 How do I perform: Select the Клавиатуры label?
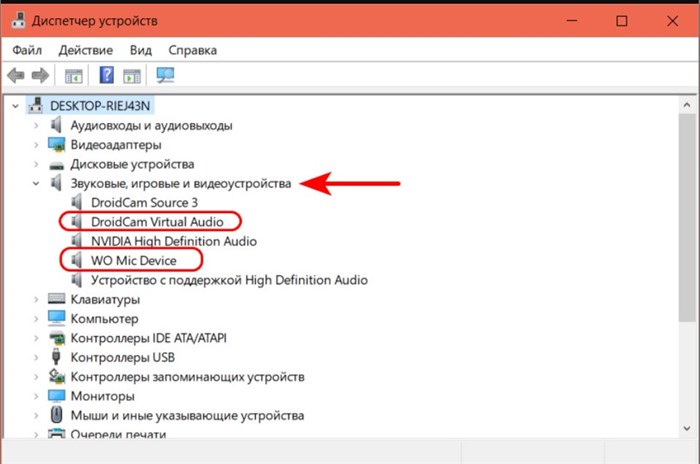point(105,299)
